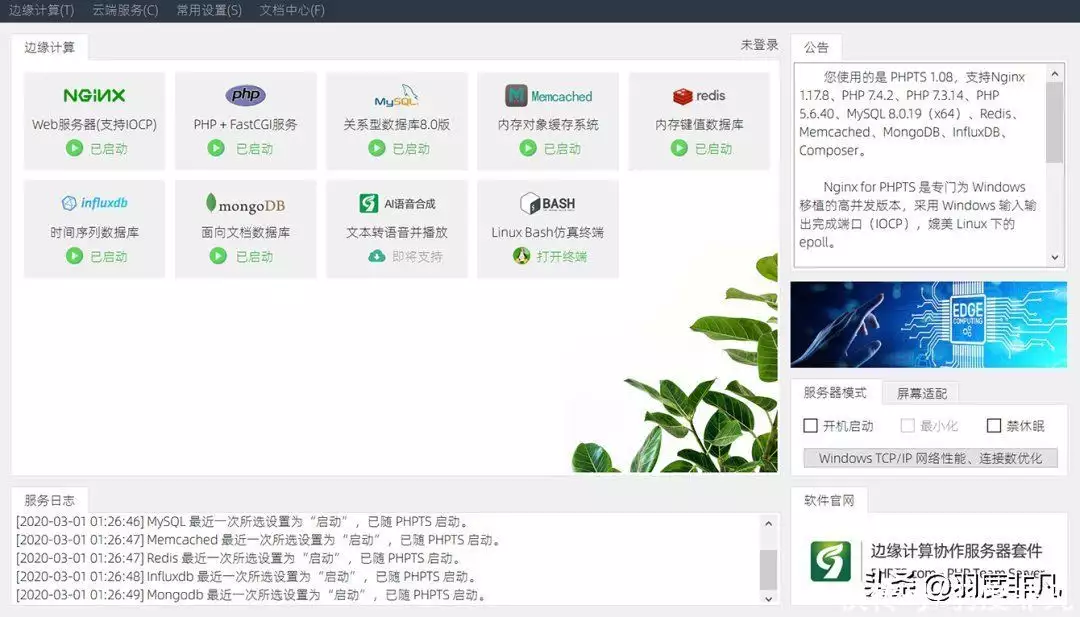Click log entry about Memcached 启动
The width and height of the screenshot is (1080, 617).
[259, 540]
